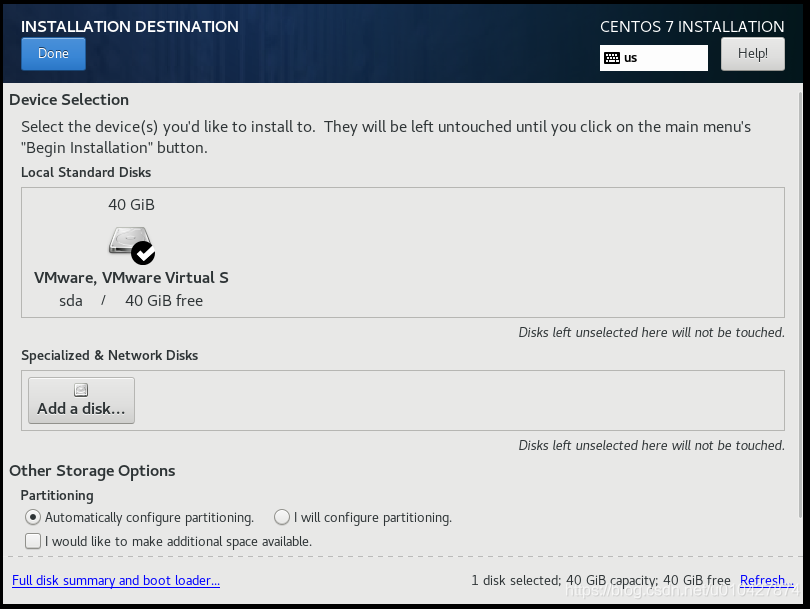Open Full disk summary and boot loader link

click(x=116, y=581)
